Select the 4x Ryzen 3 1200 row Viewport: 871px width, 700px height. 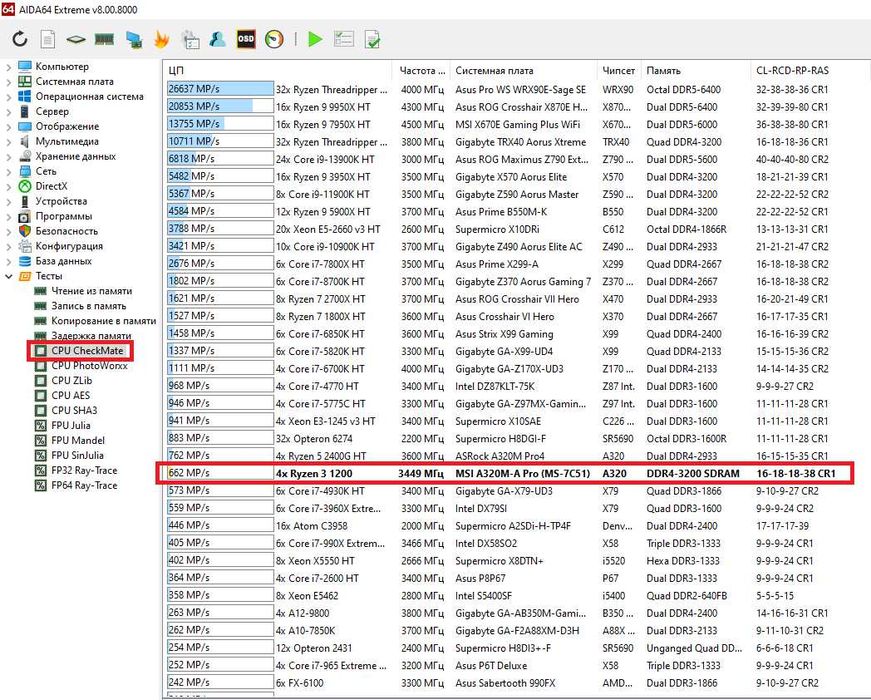[x=504, y=473]
